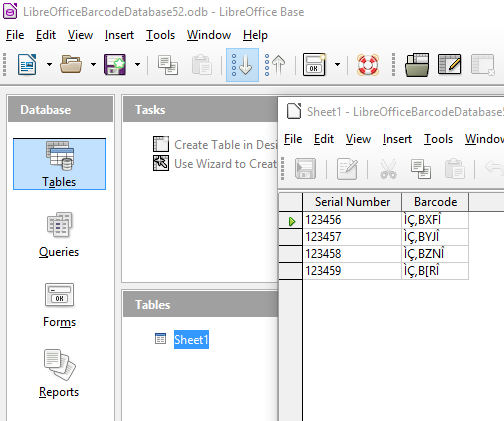
Task: Click Use Wizard to Create Table task
Action: 215,163
